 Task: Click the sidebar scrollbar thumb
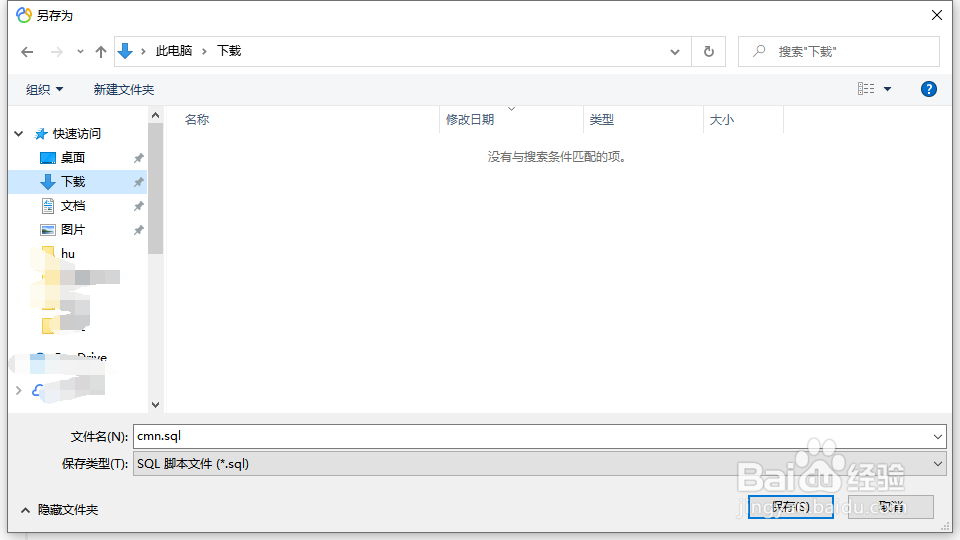[x=156, y=188]
